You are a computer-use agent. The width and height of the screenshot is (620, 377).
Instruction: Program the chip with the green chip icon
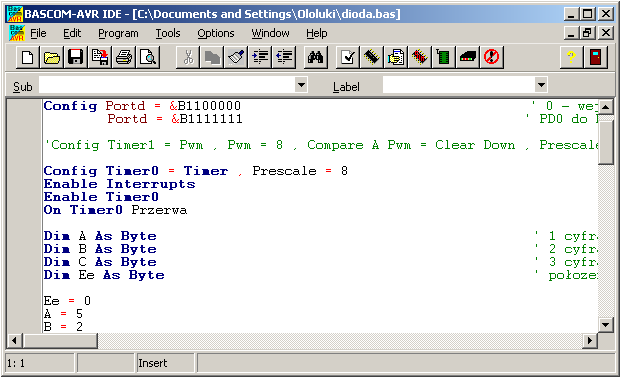pyautogui.click(x=444, y=58)
